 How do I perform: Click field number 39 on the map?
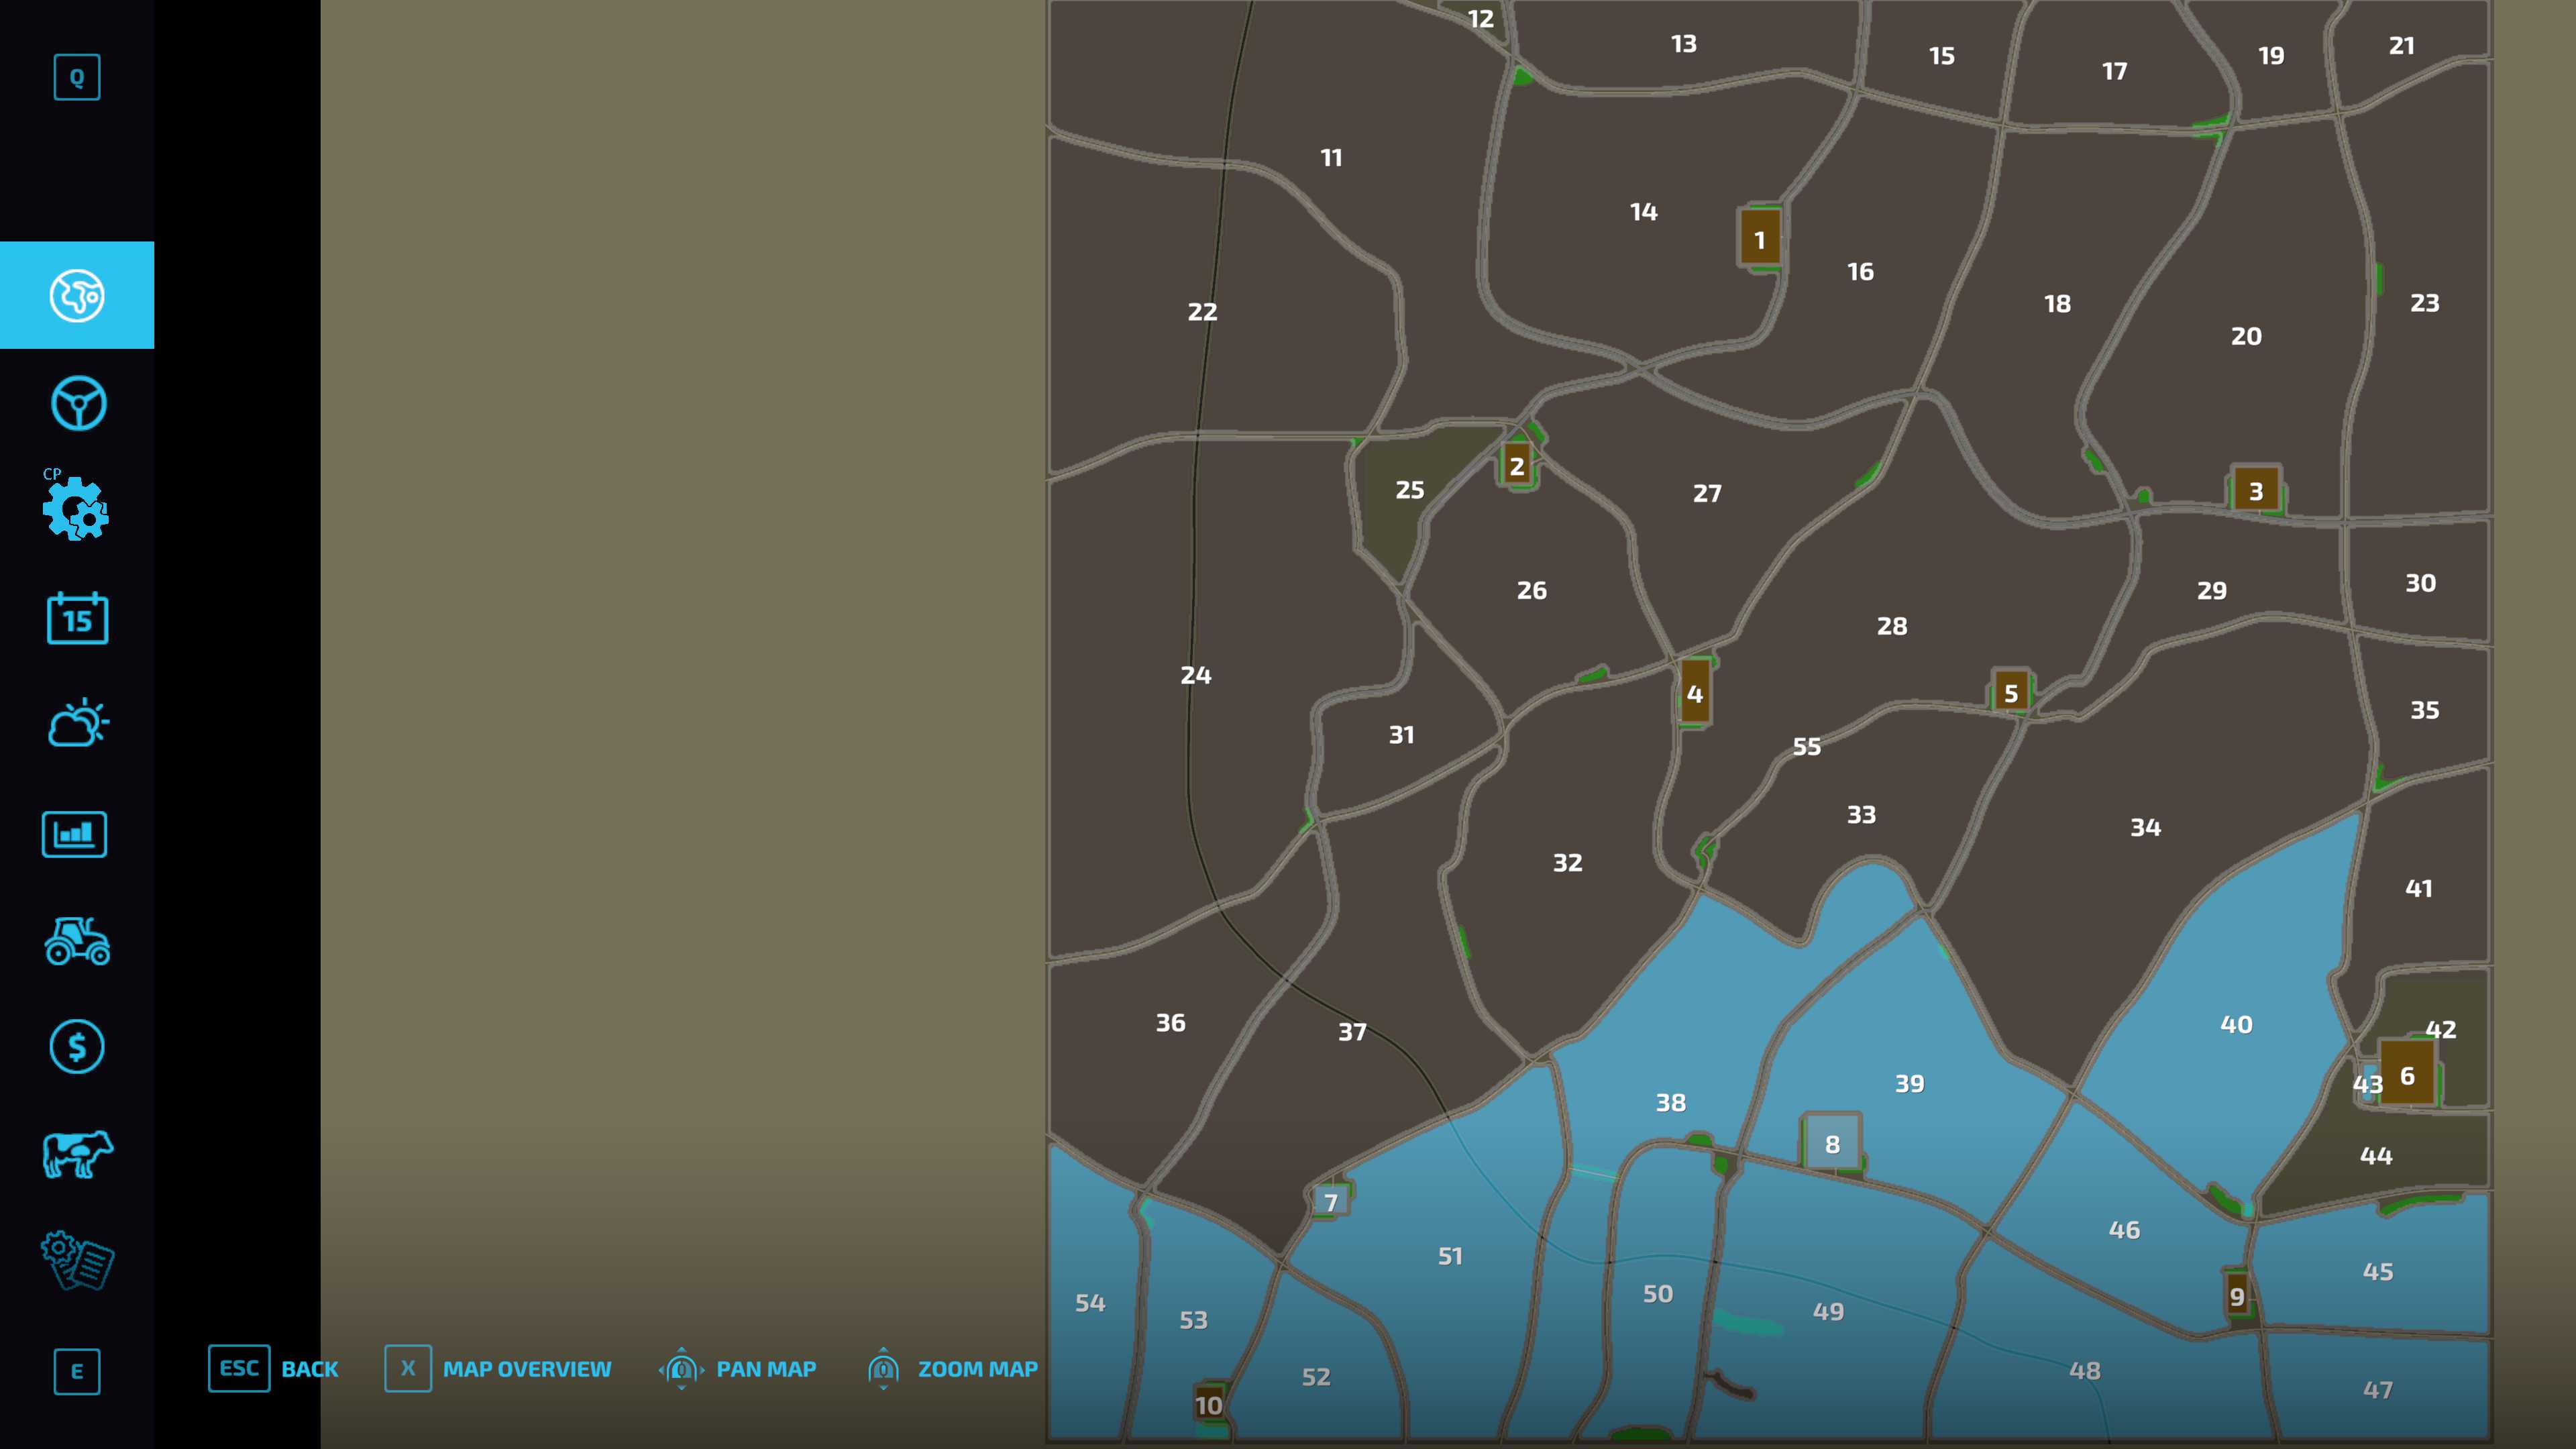point(1909,1083)
